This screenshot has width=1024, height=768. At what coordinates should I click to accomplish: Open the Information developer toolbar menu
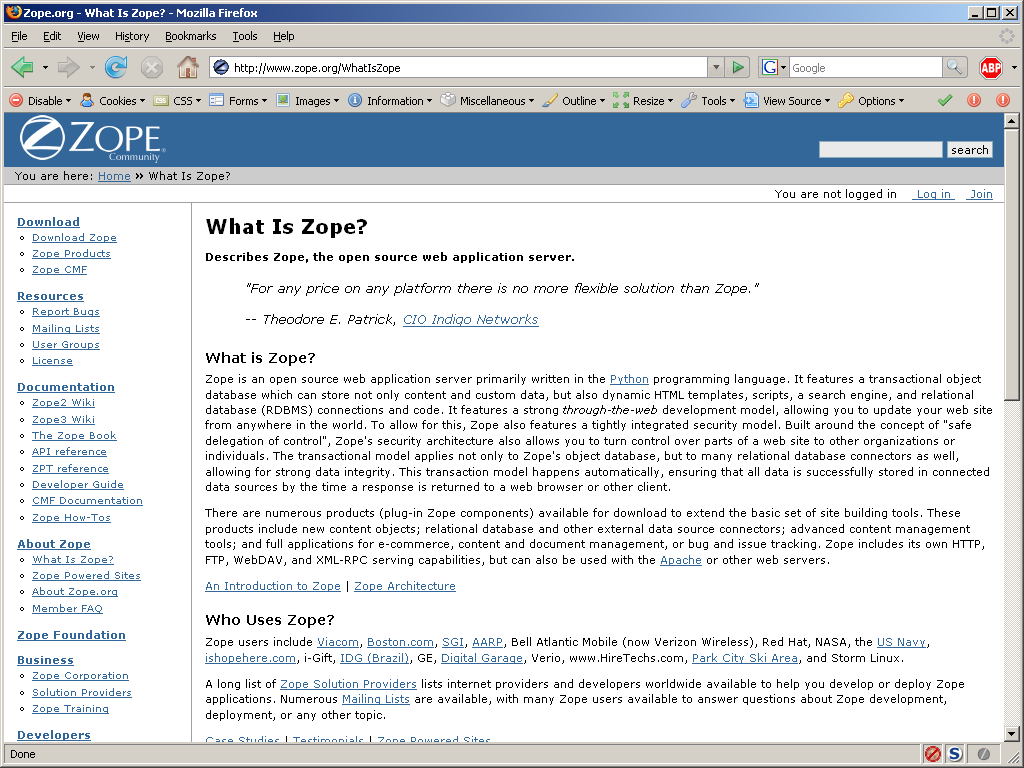390,101
